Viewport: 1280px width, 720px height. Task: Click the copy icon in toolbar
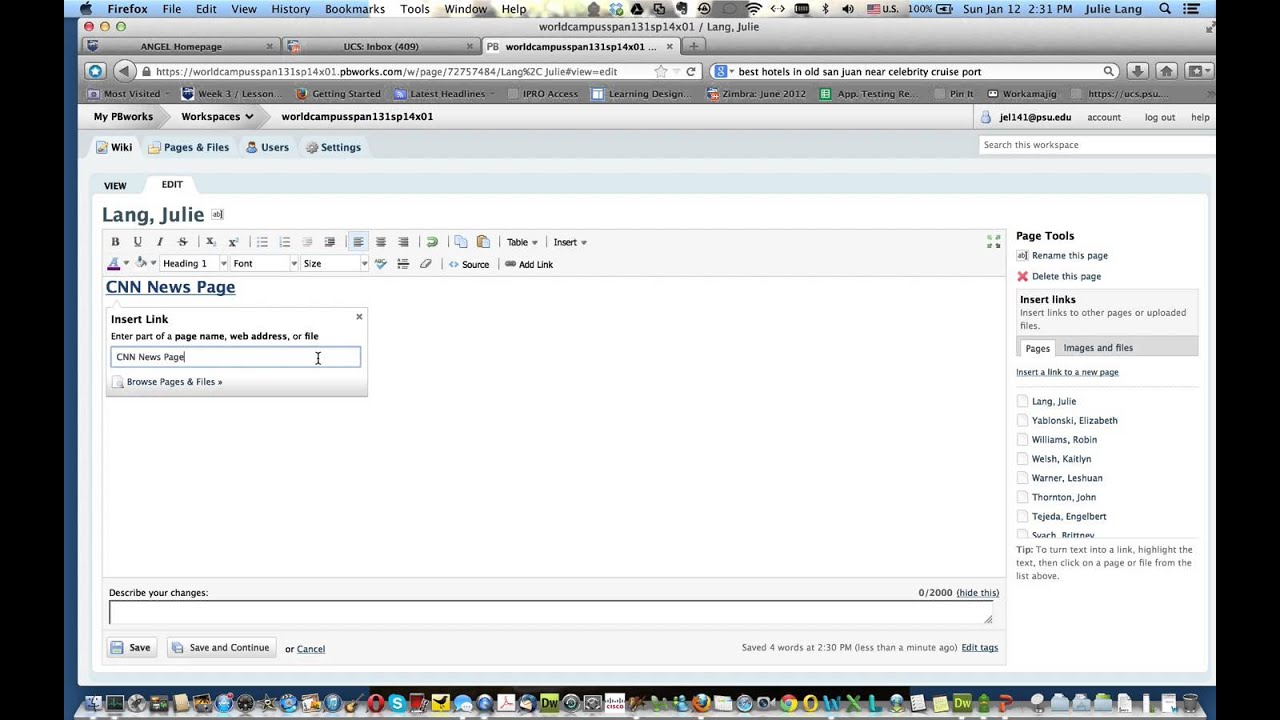coord(461,242)
